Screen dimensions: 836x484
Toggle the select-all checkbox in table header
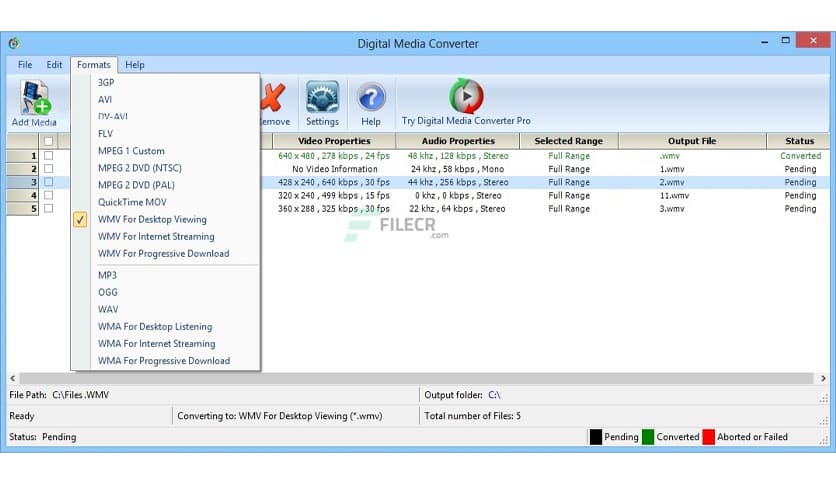coord(49,141)
